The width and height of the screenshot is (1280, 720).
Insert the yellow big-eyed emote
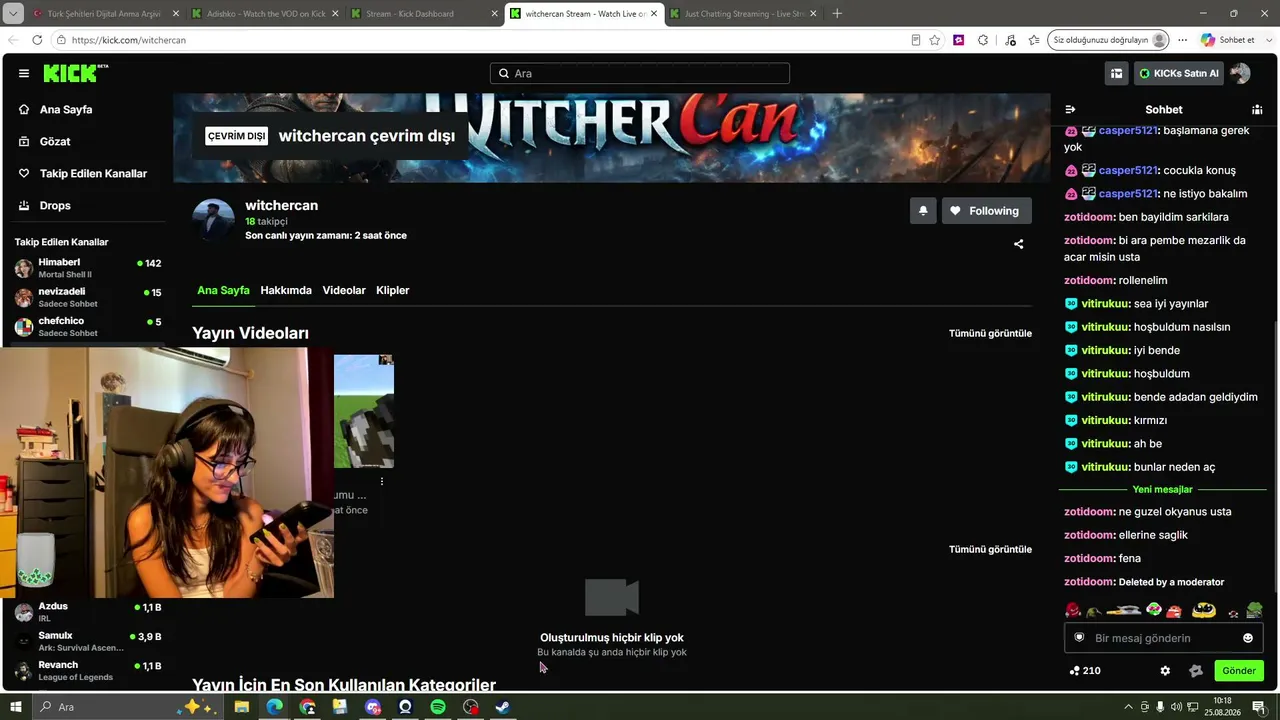tap(1203, 610)
